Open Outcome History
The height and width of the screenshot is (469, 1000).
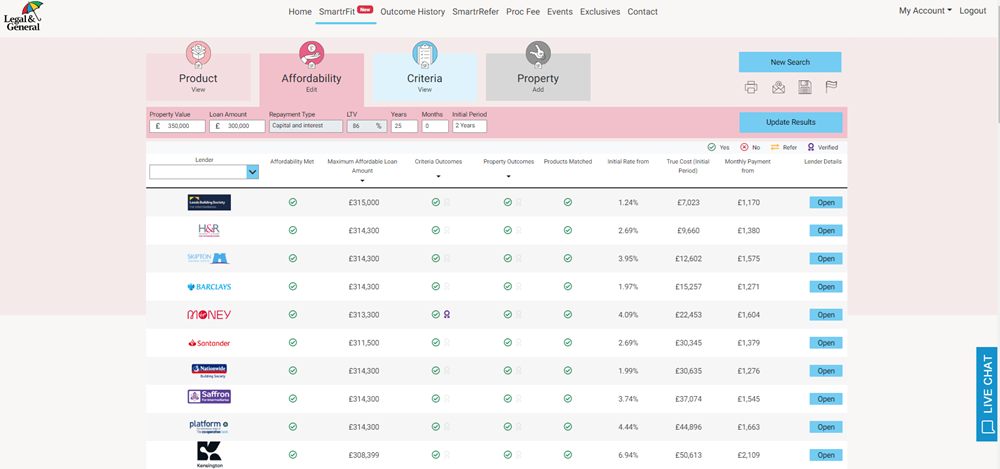(413, 11)
